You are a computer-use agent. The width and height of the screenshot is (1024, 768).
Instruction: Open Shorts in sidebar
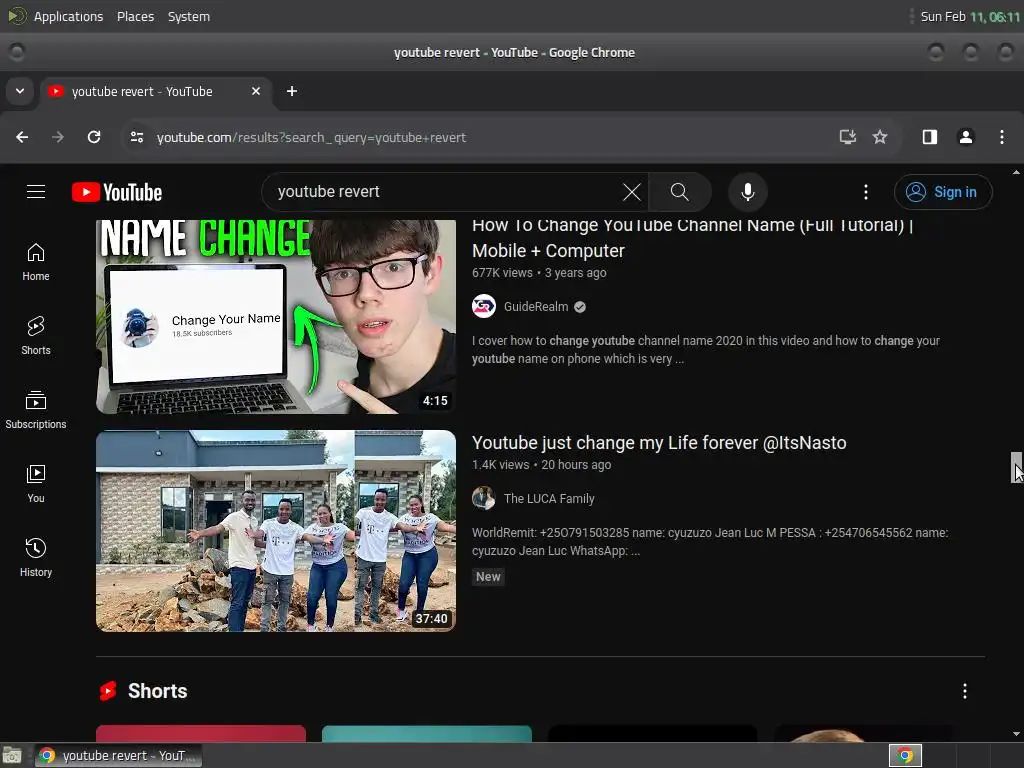pyautogui.click(x=36, y=336)
